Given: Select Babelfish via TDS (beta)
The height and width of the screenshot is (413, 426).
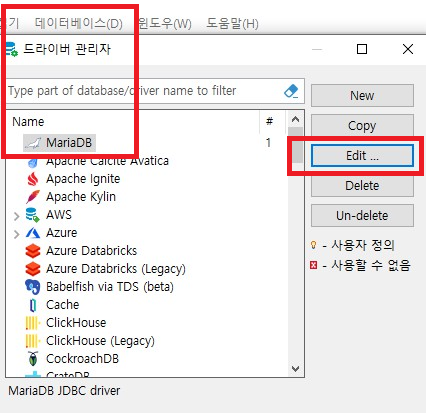Looking at the screenshot, I should [x=110, y=287].
